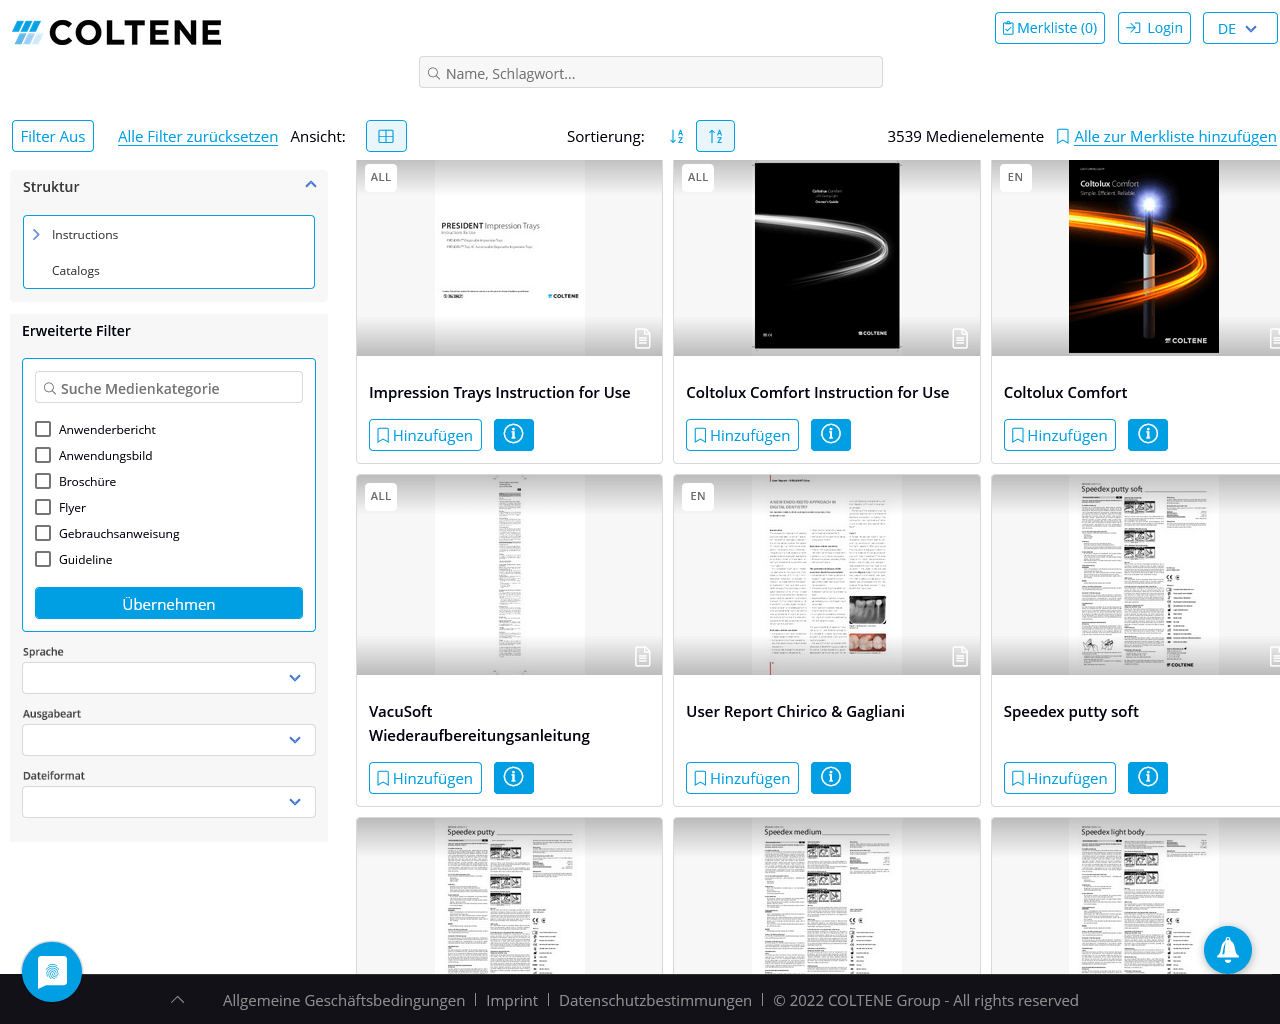Focus the Name, Schlagwort search field
Image resolution: width=1280 pixels, height=1024 pixels.
(x=651, y=72)
